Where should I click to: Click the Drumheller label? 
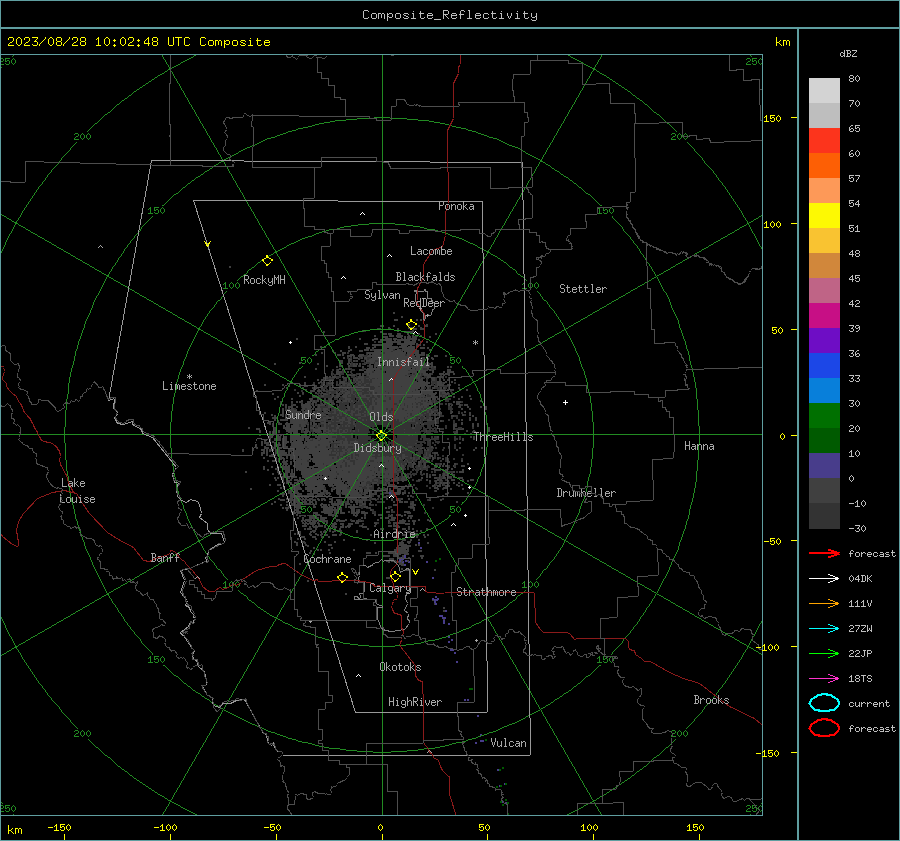click(x=586, y=493)
